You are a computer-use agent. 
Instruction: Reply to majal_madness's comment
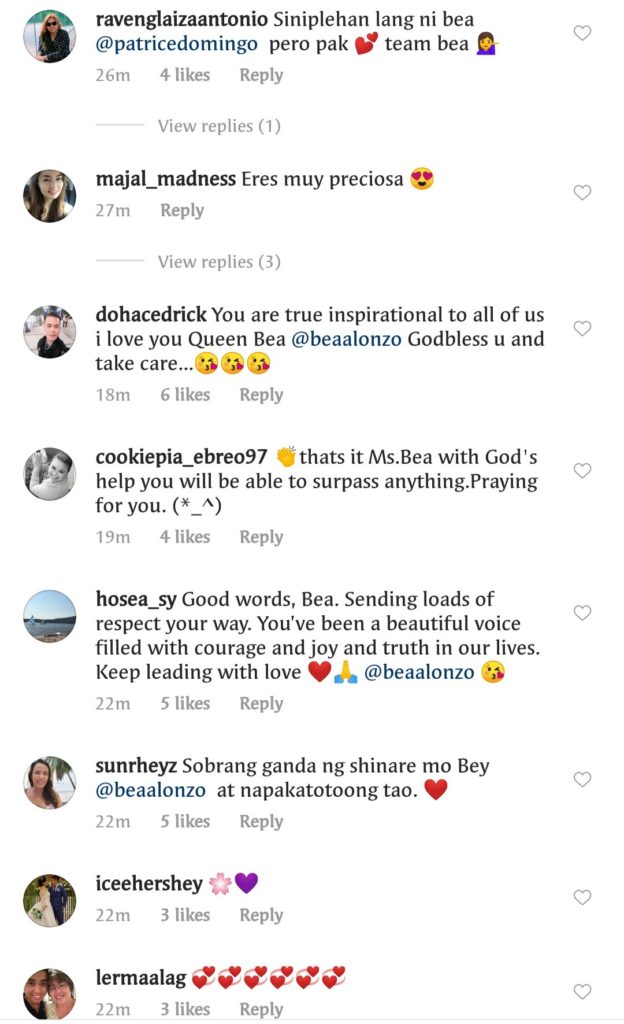tap(182, 211)
